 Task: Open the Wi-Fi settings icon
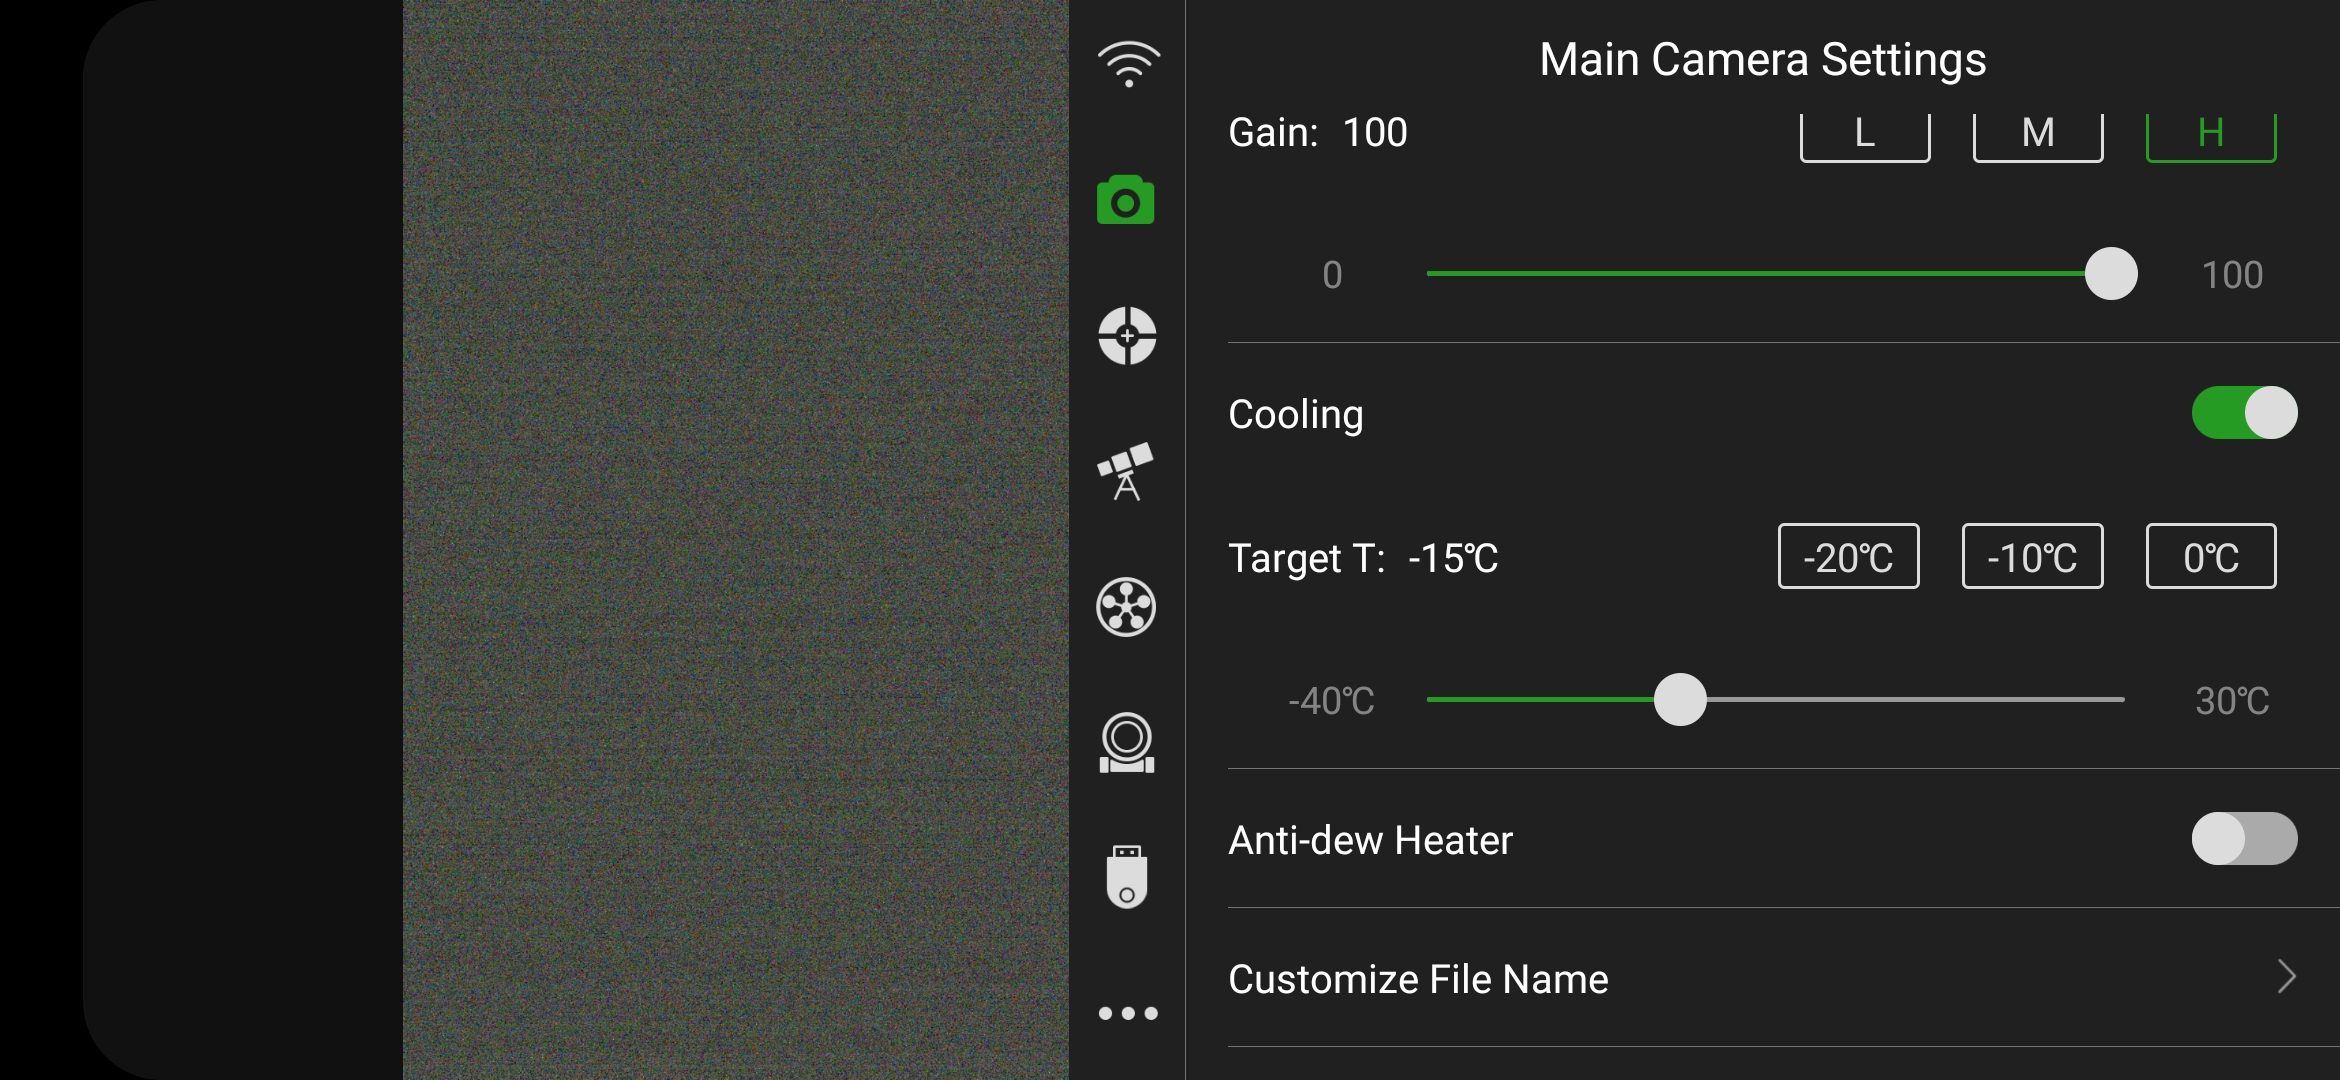[1128, 65]
